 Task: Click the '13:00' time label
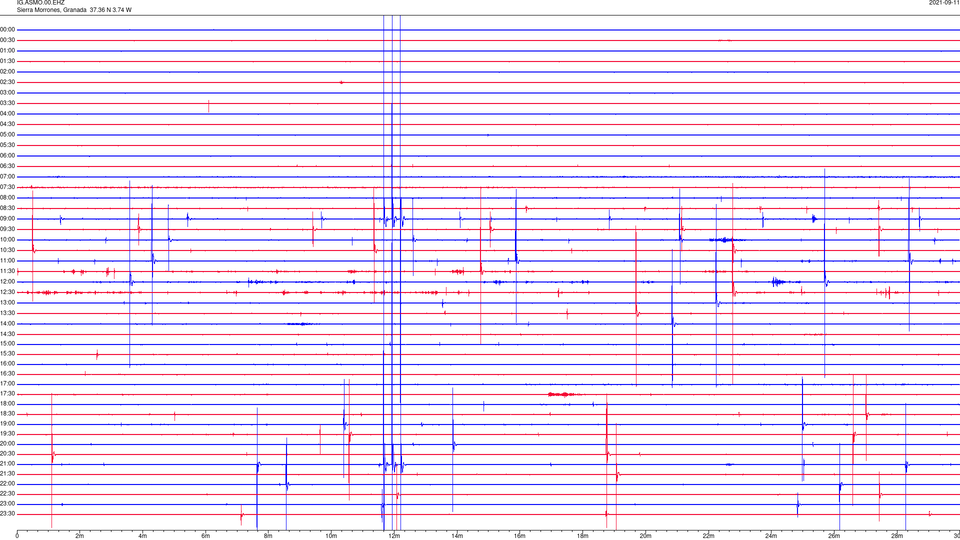pos(8,302)
